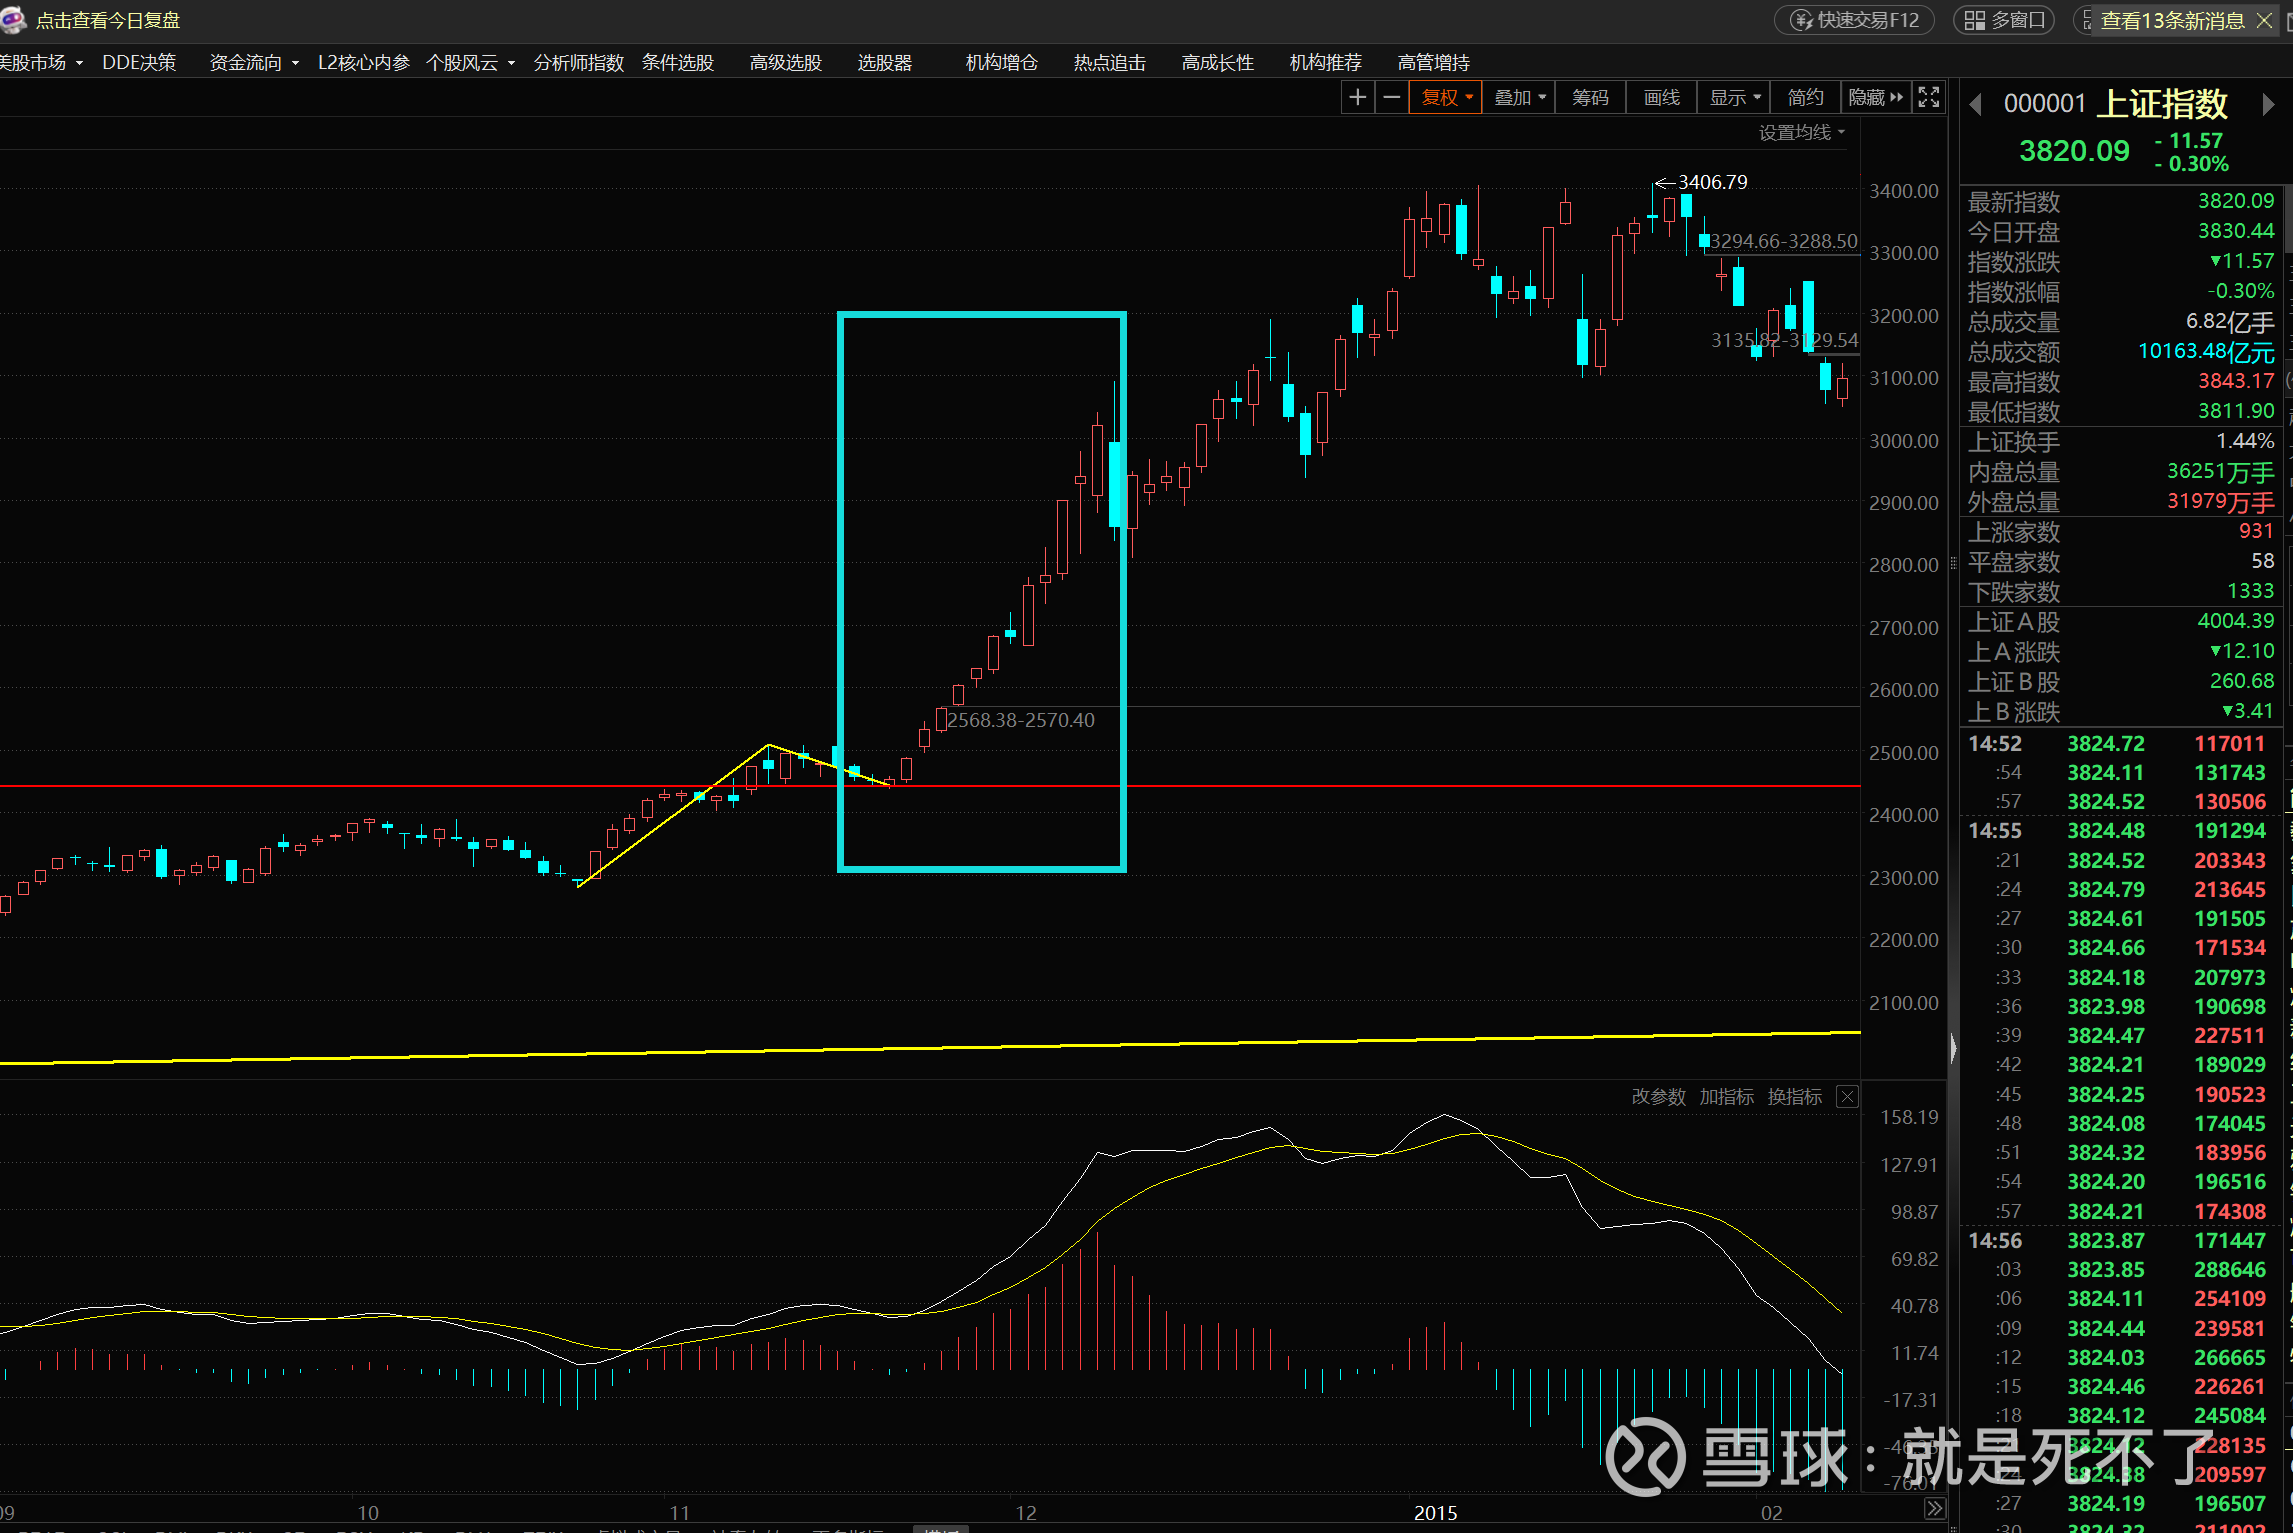Click the zoom in plus icon
Screen dimensions: 2293x1533
point(1357,97)
